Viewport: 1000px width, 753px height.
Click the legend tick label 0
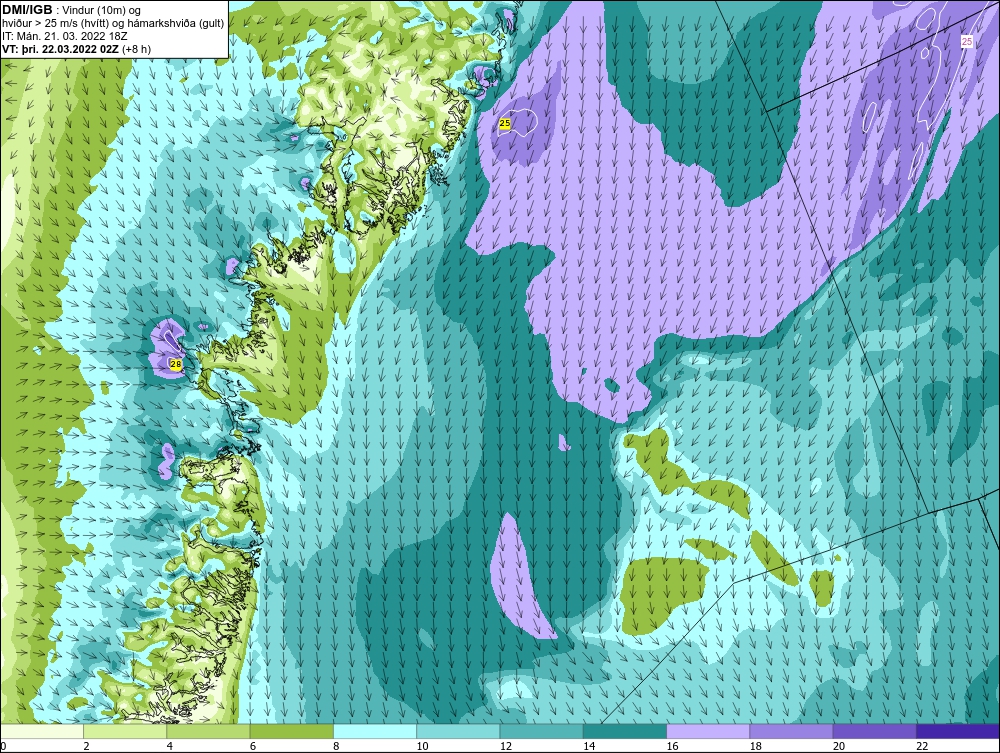pyautogui.click(x=3, y=746)
